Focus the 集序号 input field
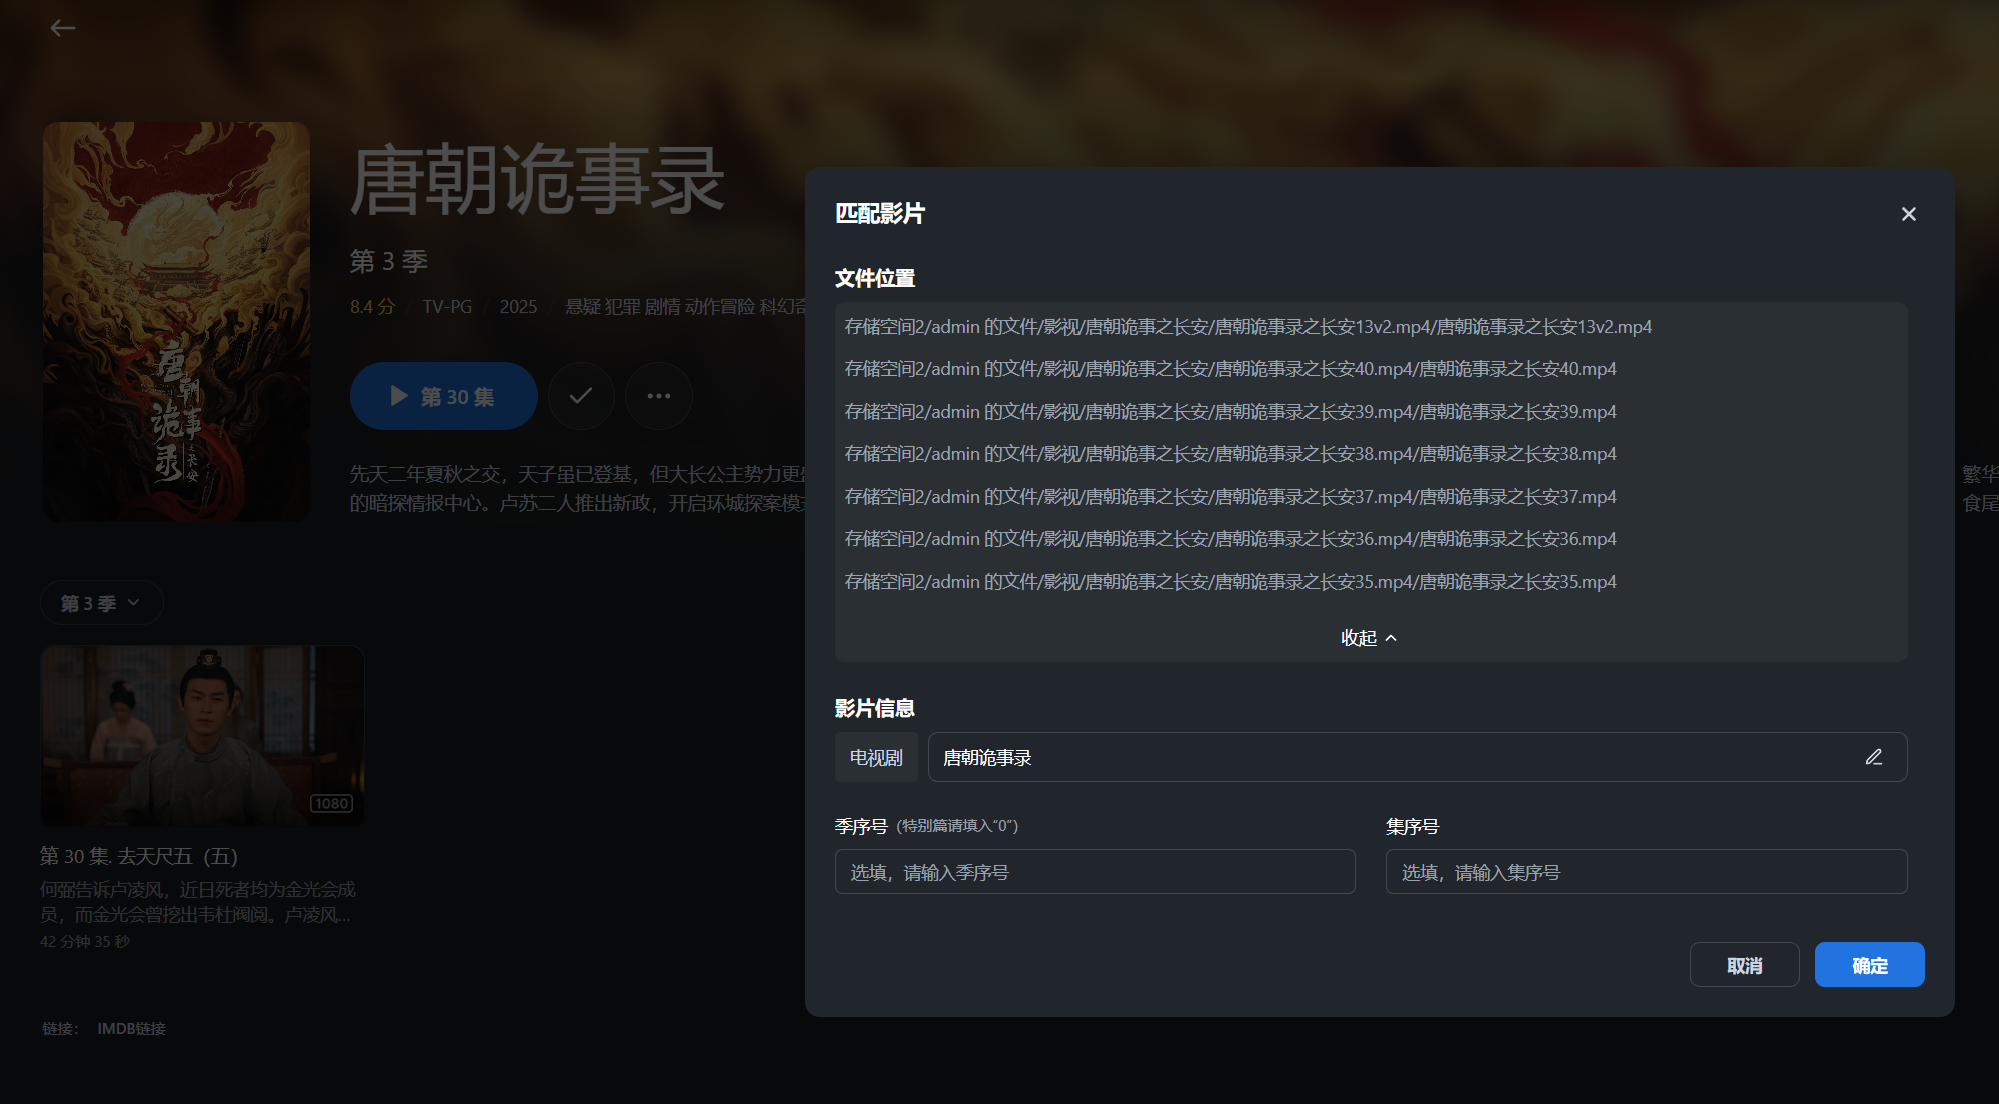This screenshot has height=1104, width=1999. [x=1645, y=872]
